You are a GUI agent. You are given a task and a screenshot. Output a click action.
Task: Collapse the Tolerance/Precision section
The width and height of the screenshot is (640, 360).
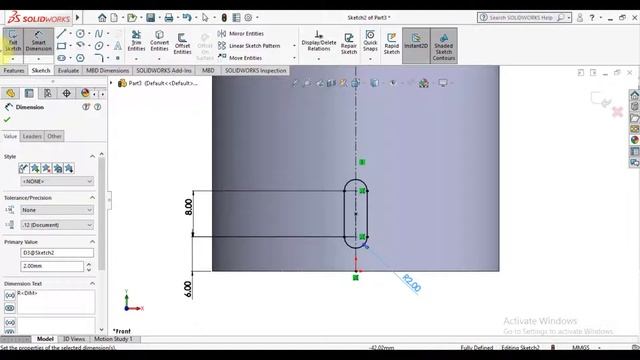(x=92, y=198)
